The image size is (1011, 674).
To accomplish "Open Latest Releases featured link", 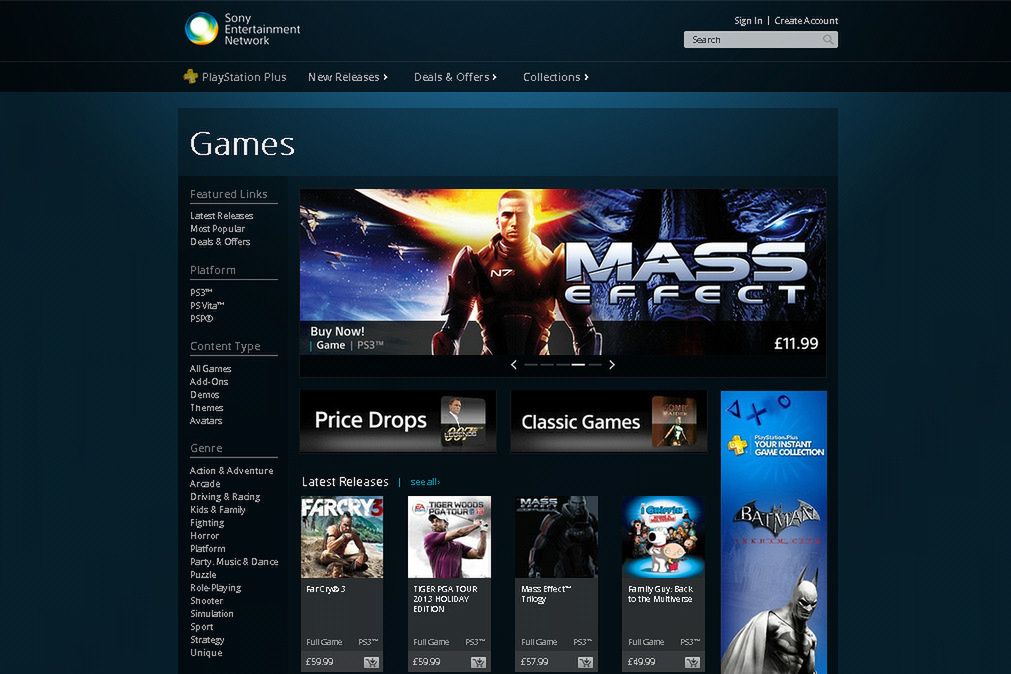I will [x=222, y=215].
